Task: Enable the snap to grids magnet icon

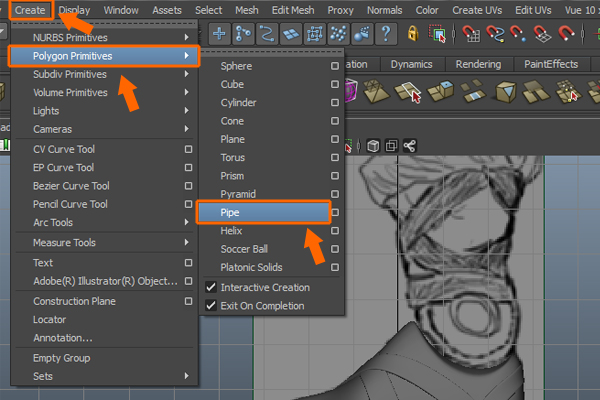Action: click(469, 35)
